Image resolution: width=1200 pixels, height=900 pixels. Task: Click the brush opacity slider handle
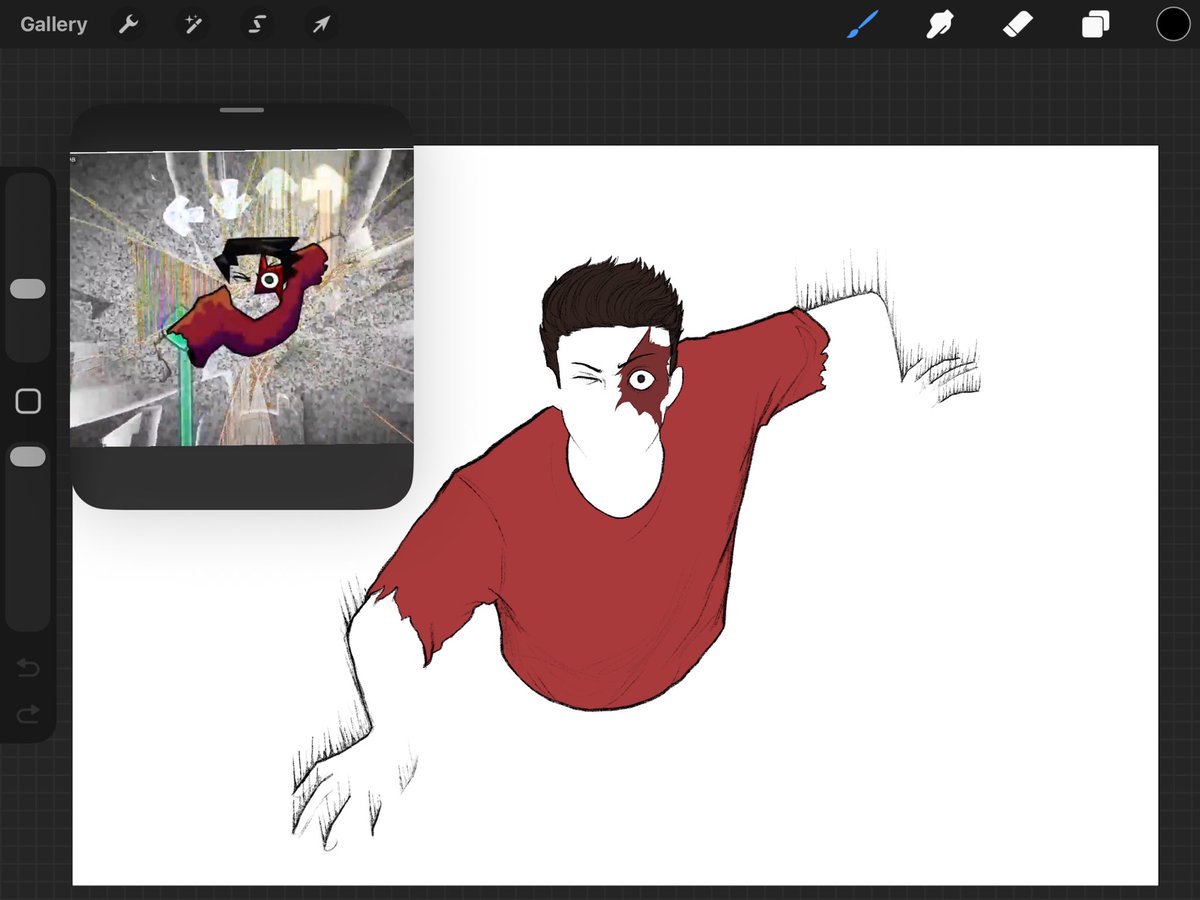coord(28,457)
